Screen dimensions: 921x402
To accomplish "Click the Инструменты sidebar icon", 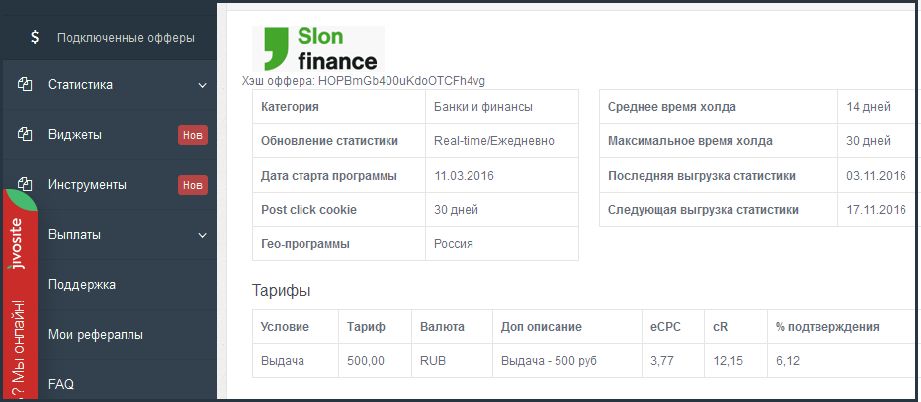I will [x=26, y=185].
